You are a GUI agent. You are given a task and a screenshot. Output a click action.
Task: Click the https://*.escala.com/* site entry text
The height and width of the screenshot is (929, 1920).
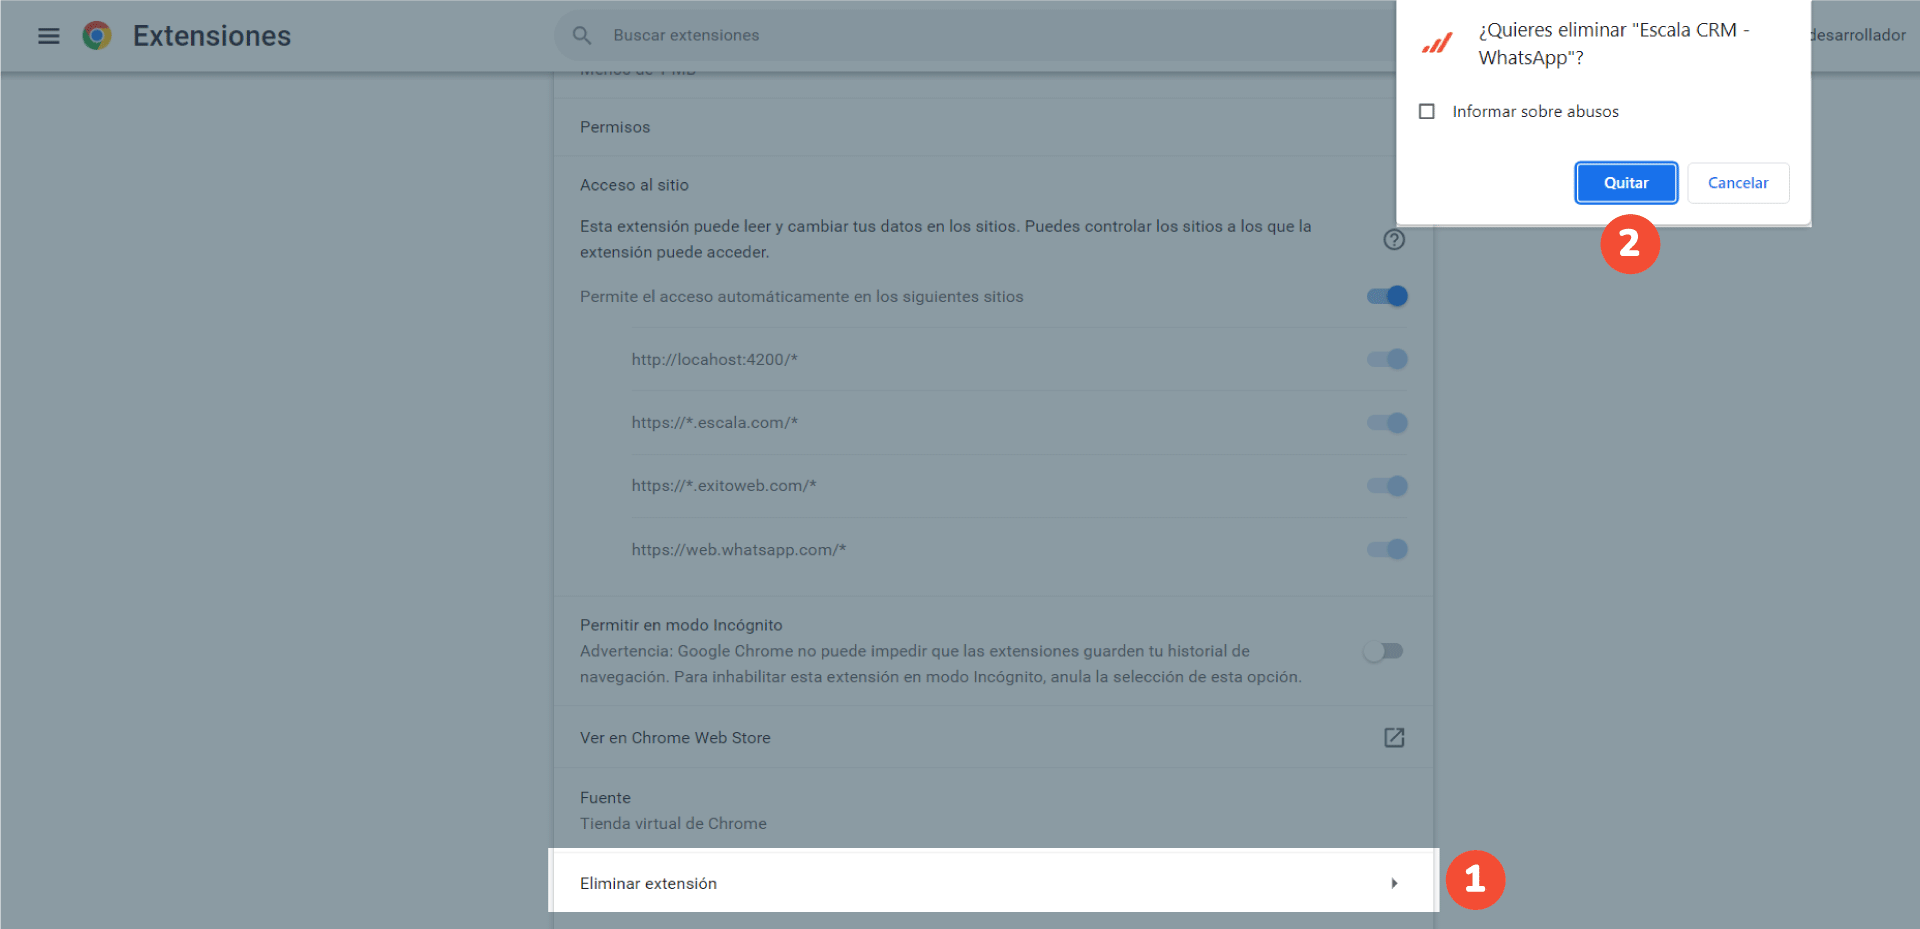tap(714, 423)
